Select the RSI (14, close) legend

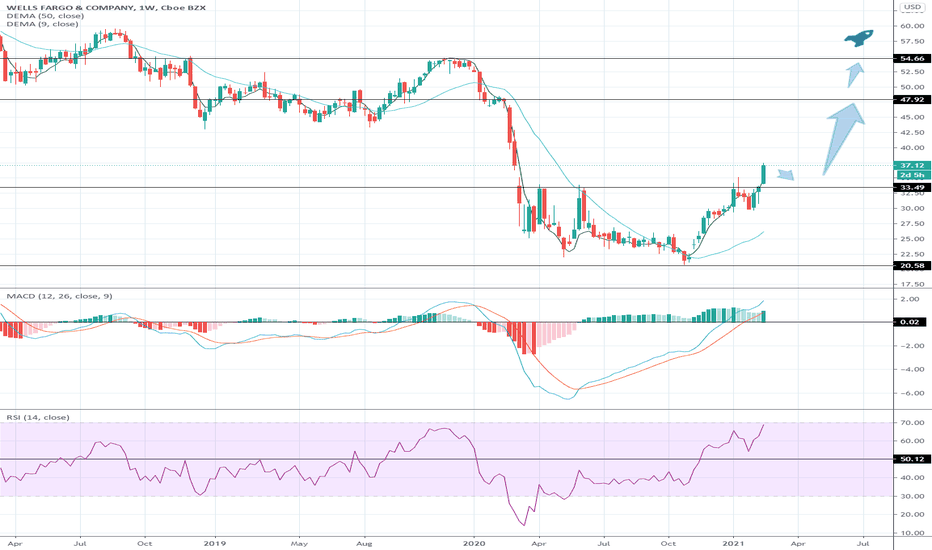tap(37, 417)
